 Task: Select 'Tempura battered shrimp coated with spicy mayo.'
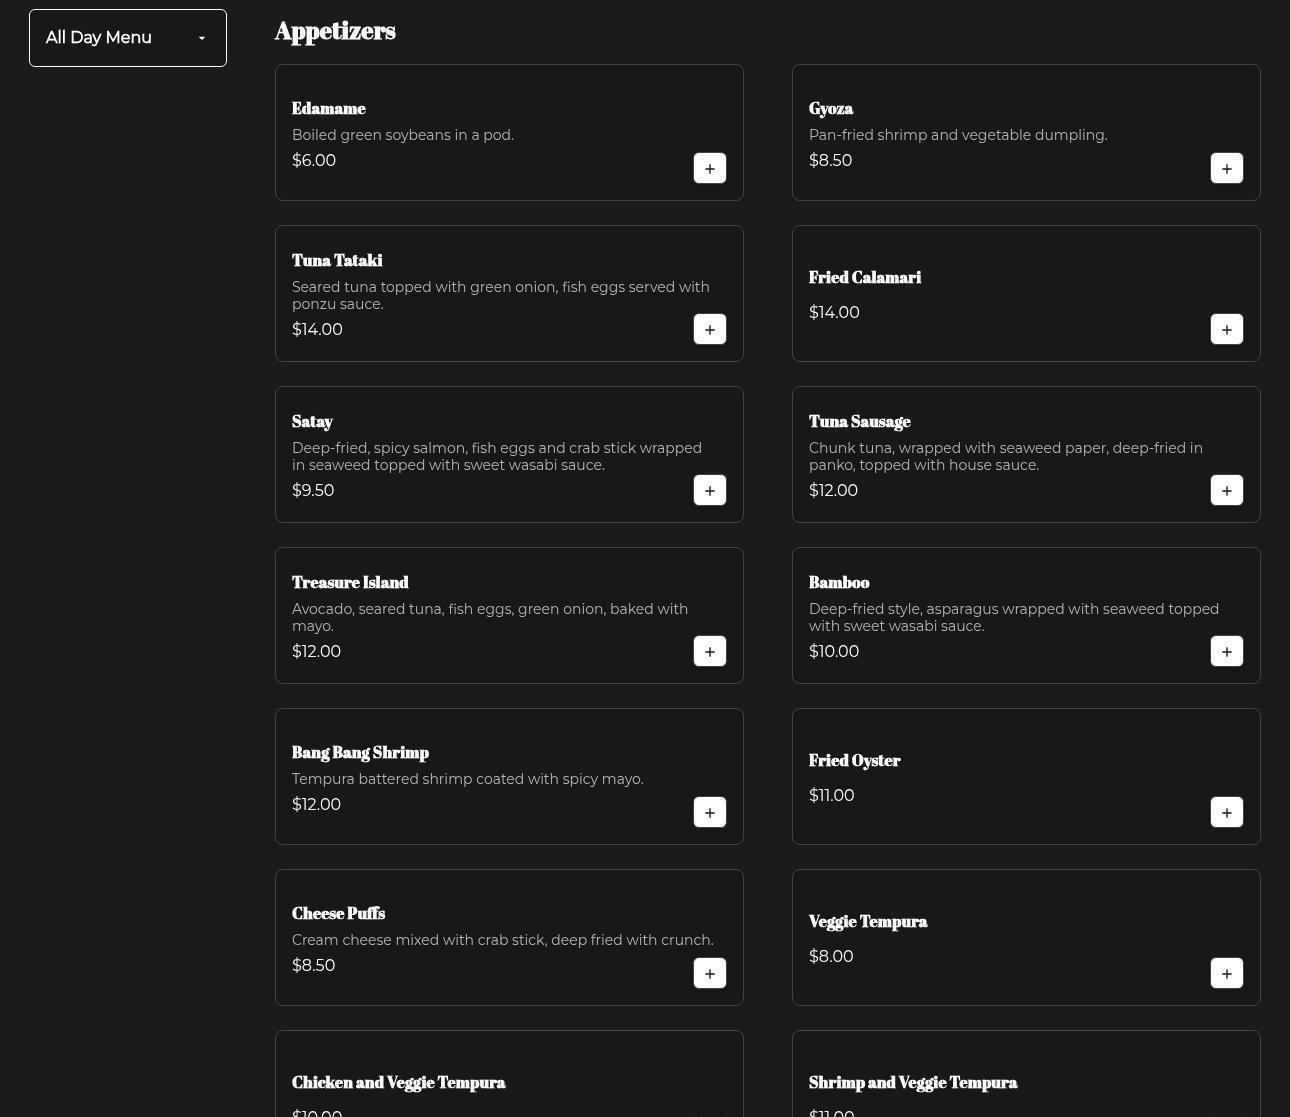coord(468,779)
